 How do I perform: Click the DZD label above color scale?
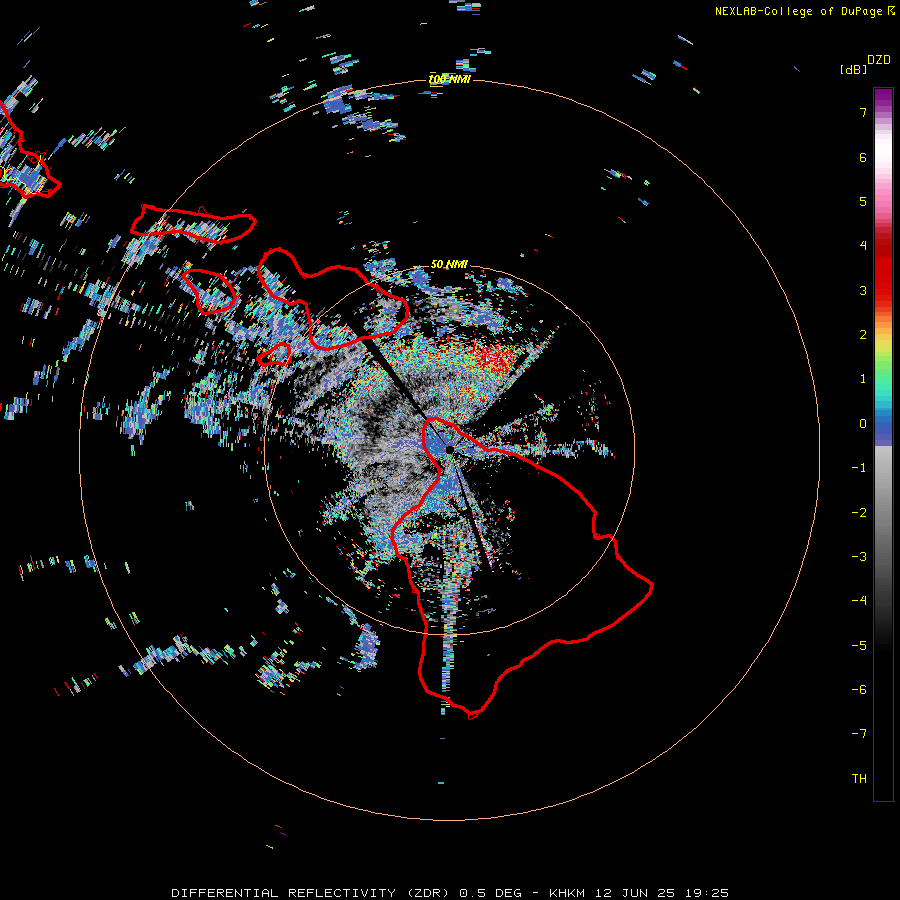click(878, 60)
